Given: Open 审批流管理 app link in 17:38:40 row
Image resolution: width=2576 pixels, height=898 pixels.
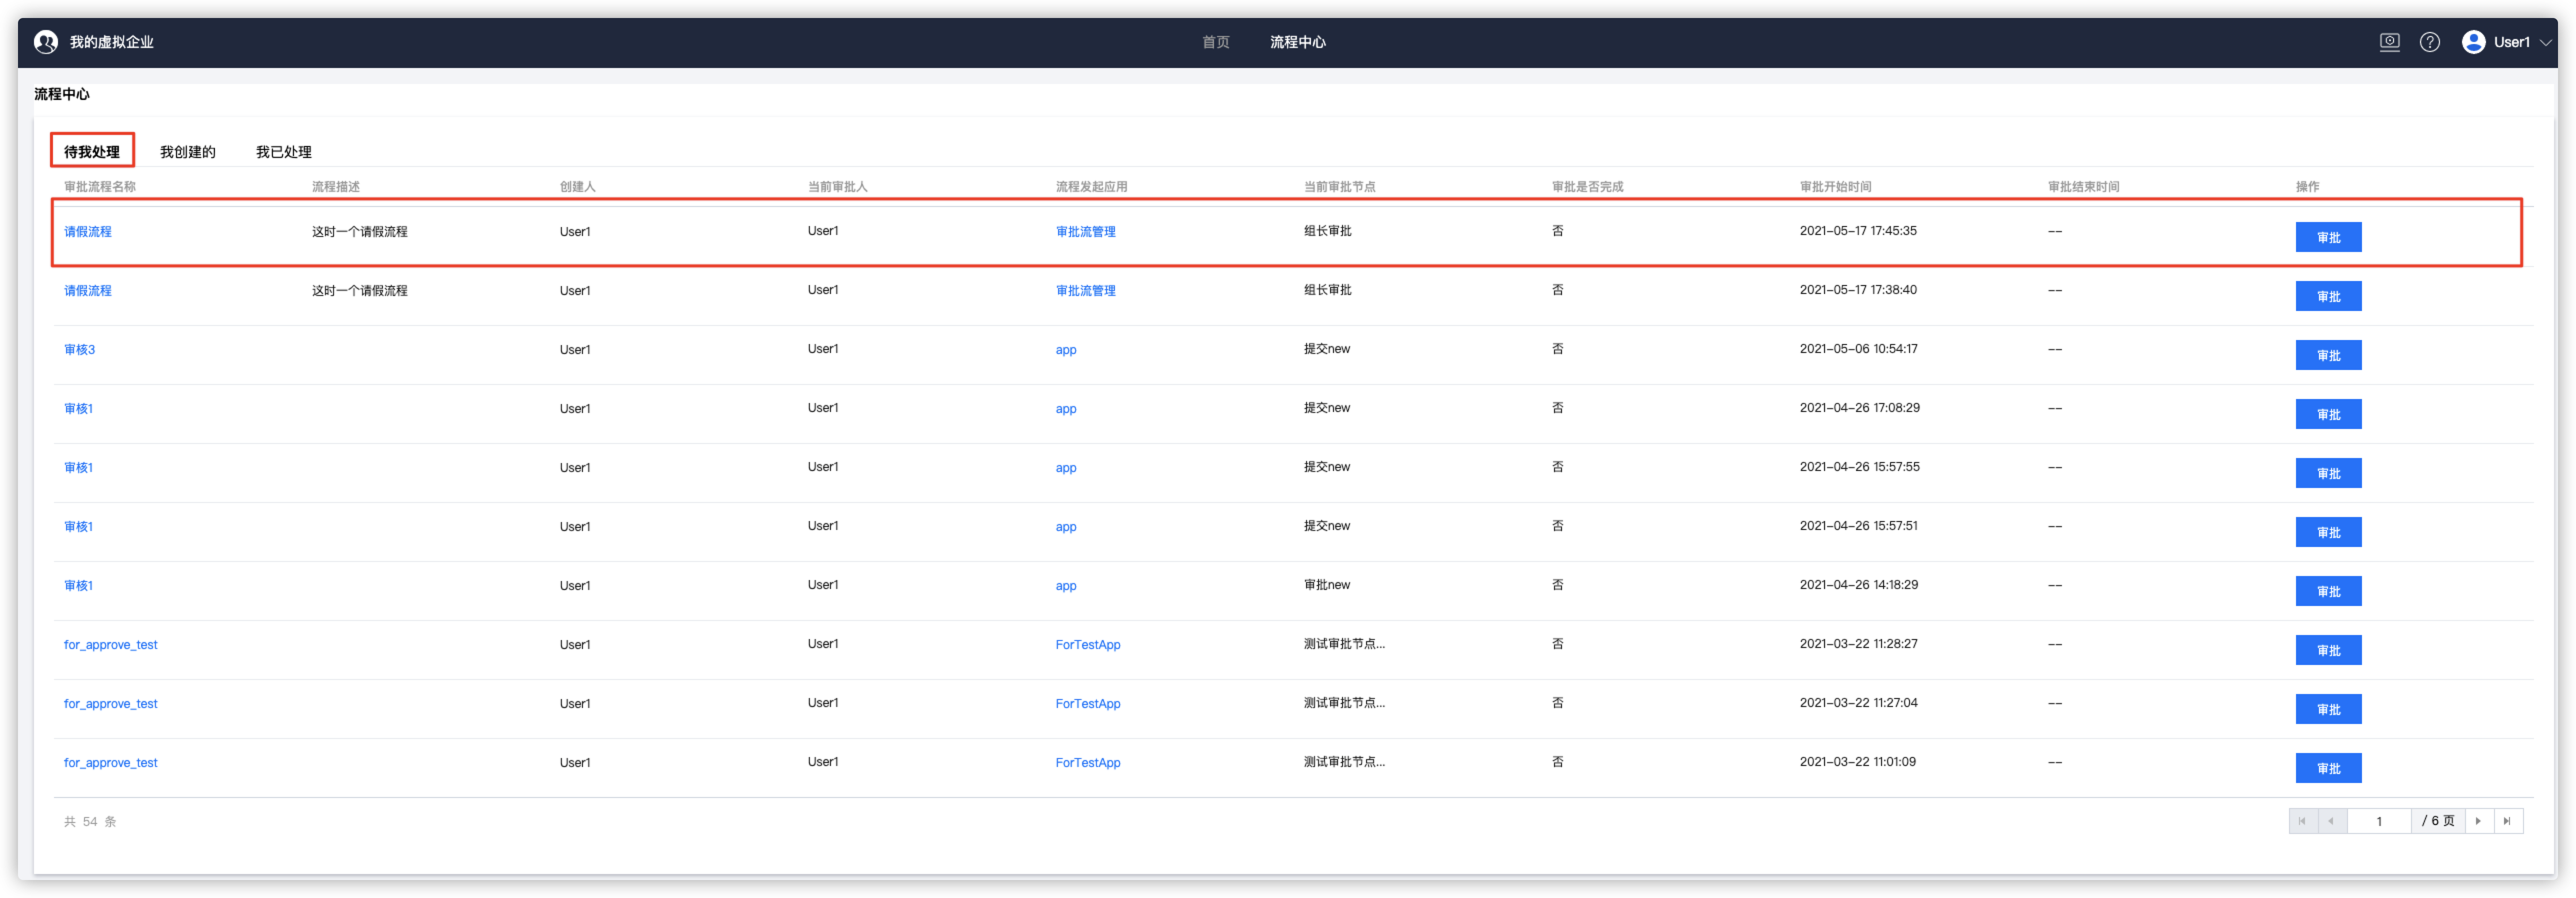Looking at the screenshot, I should [x=1085, y=290].
